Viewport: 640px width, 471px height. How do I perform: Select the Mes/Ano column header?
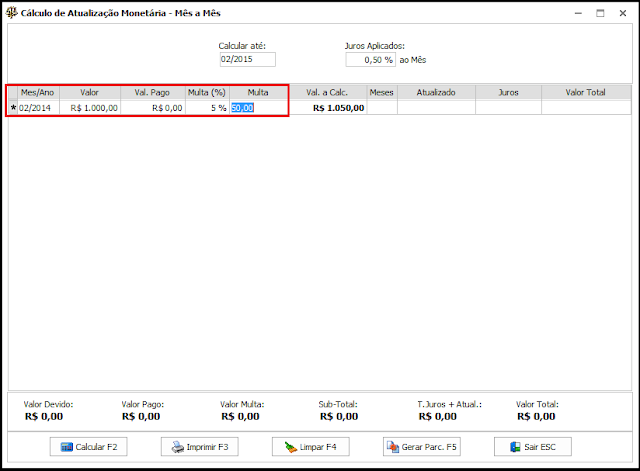pos(38,93)
